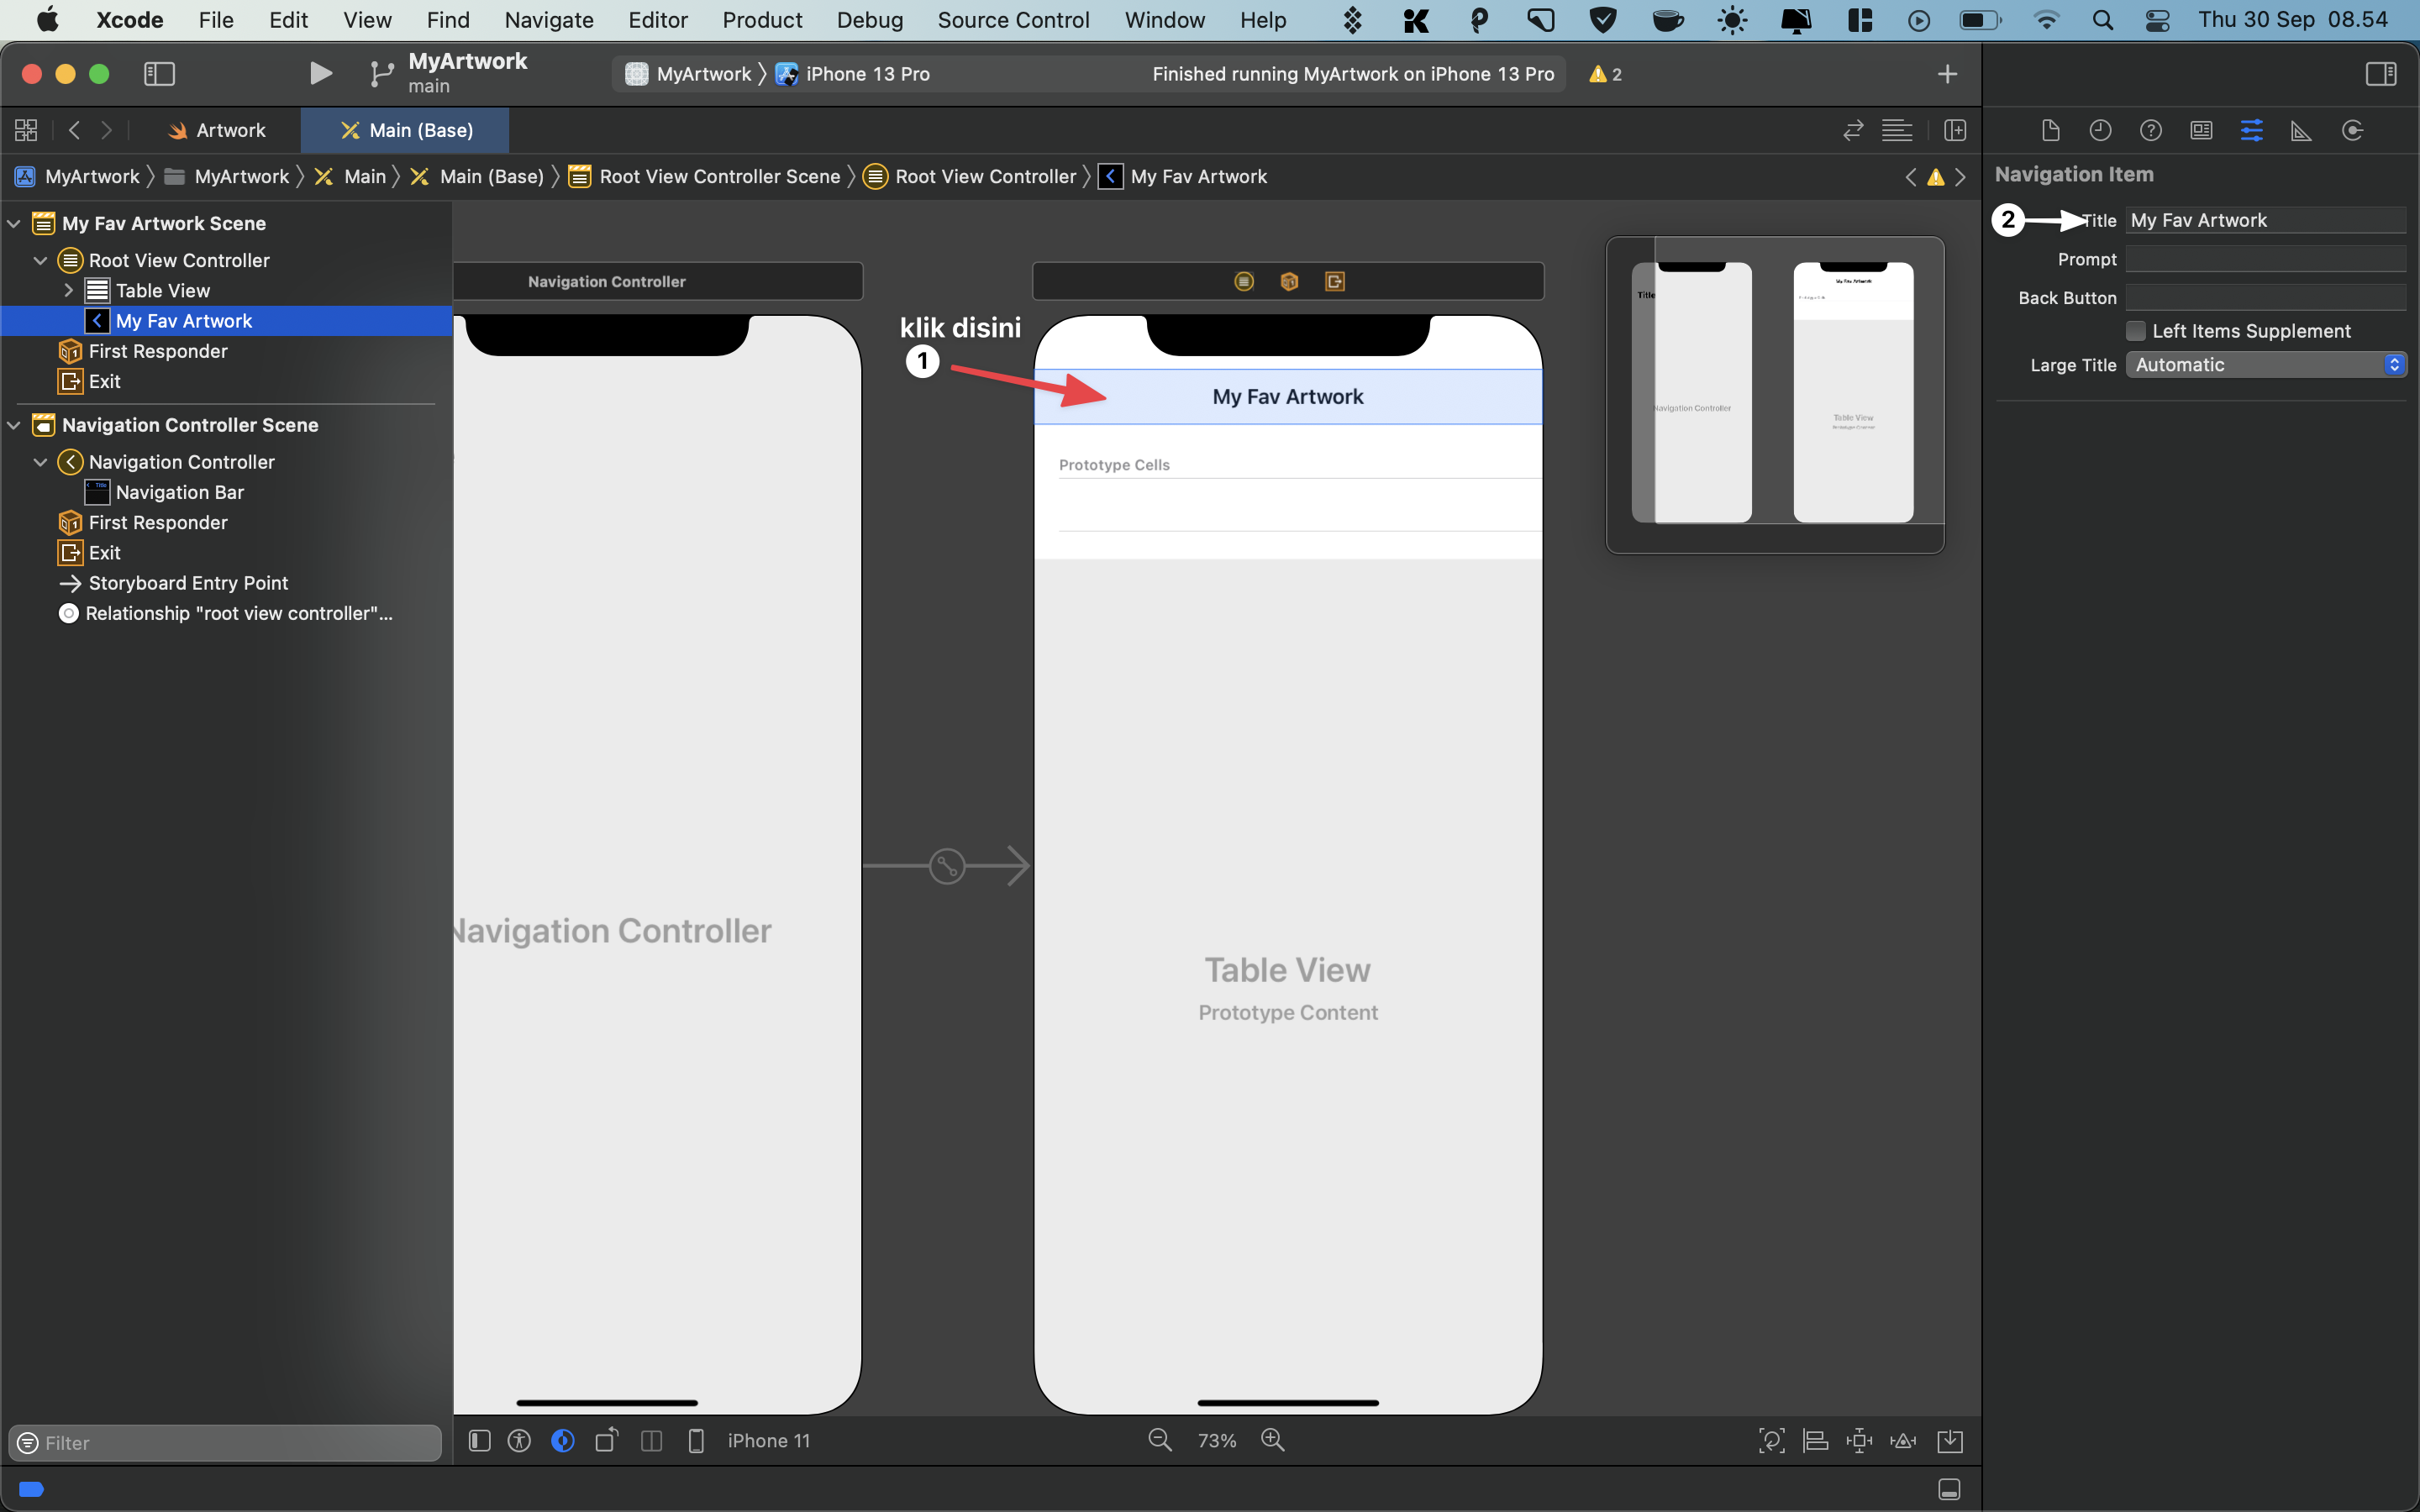
Task: Select the Attributes inspector icon
Action: 2251,130
